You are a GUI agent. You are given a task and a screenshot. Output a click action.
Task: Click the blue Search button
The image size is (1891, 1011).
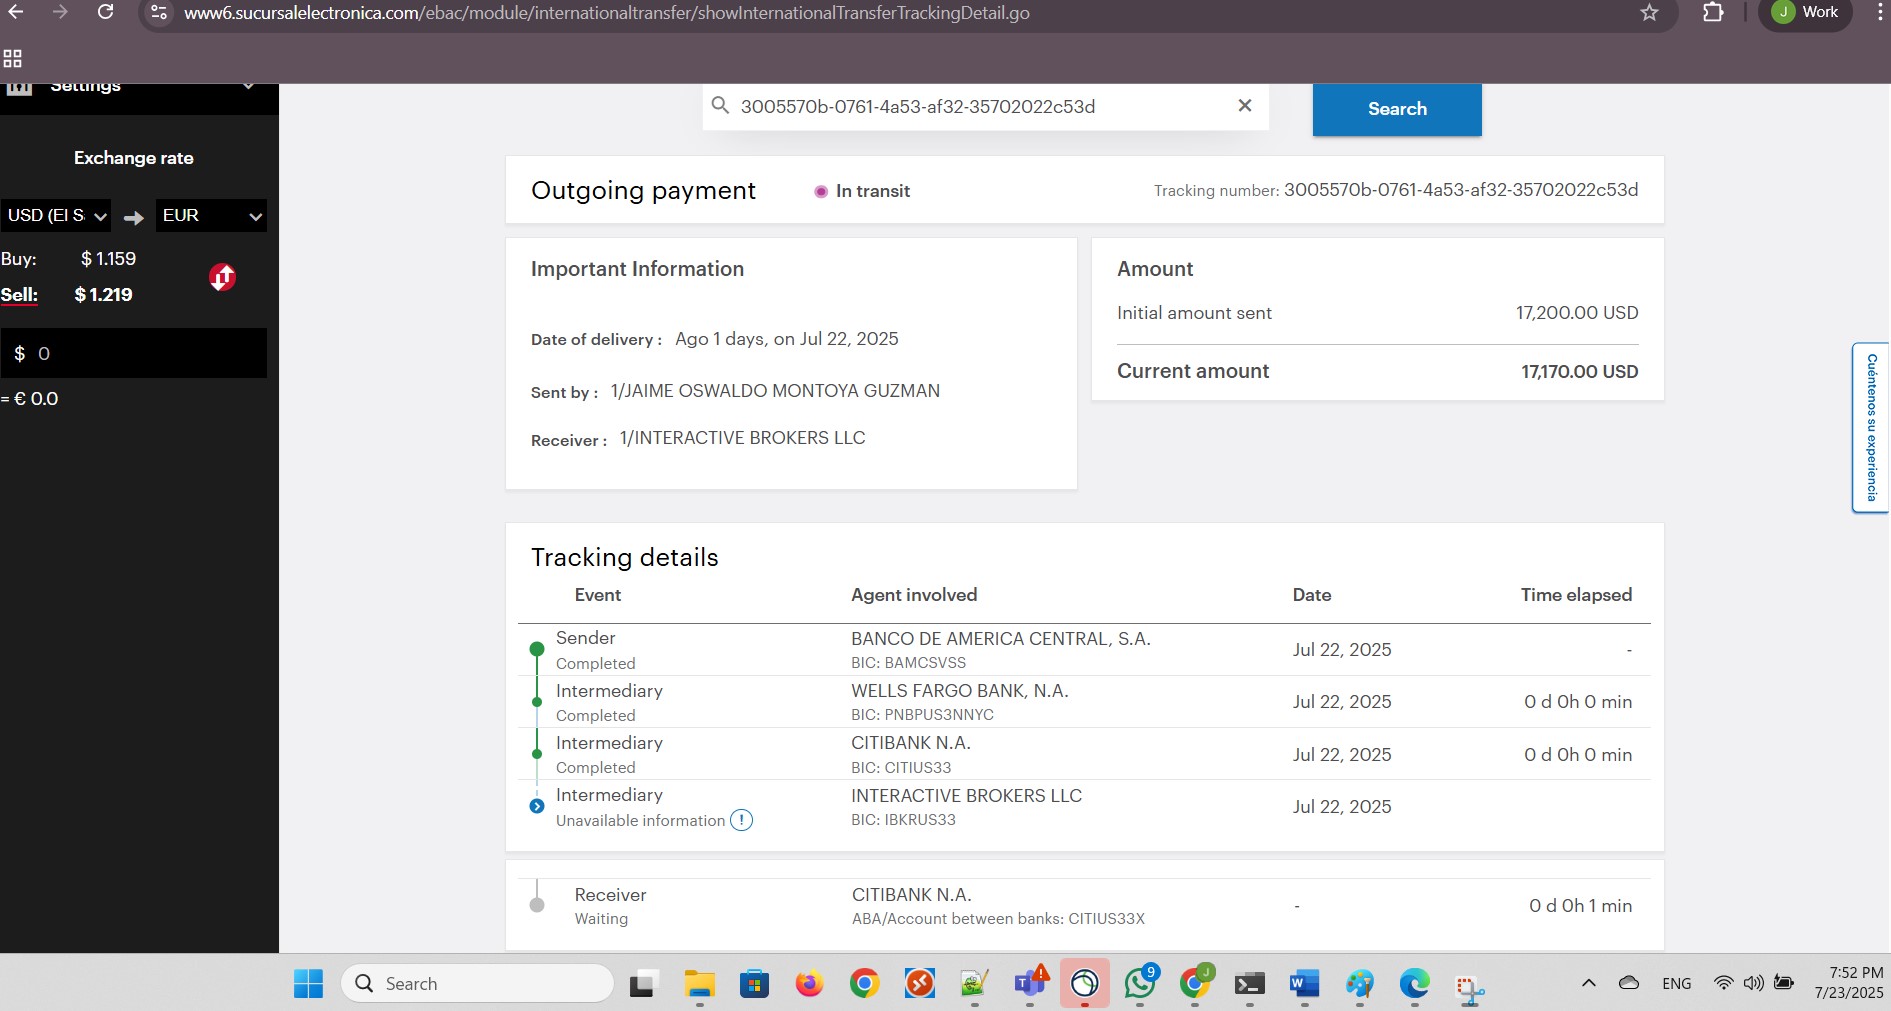pyautogui.click(x=1397, y=109)
